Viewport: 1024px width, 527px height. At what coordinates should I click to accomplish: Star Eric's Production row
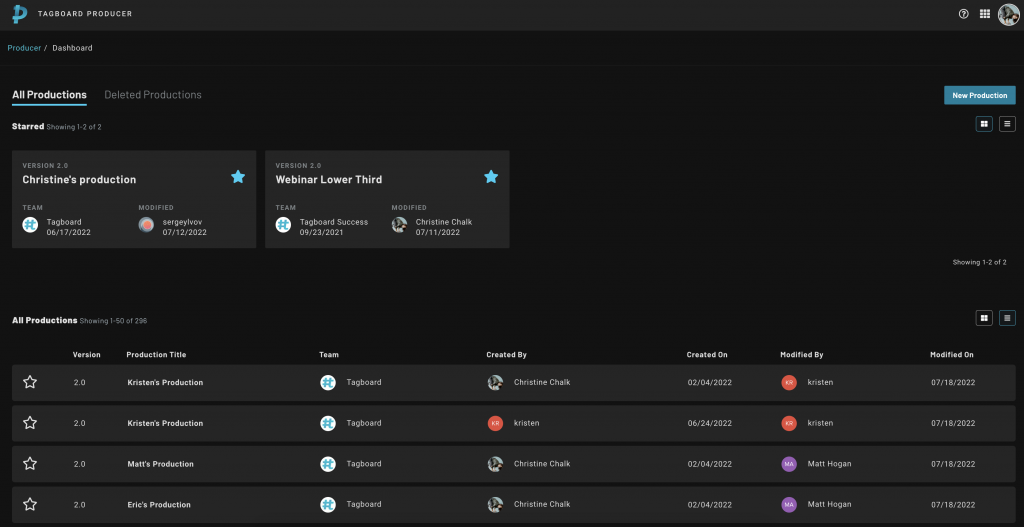coord(30,504)
